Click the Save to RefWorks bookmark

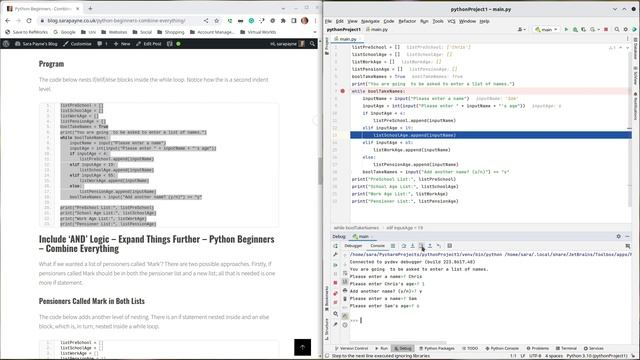[27, 32]
